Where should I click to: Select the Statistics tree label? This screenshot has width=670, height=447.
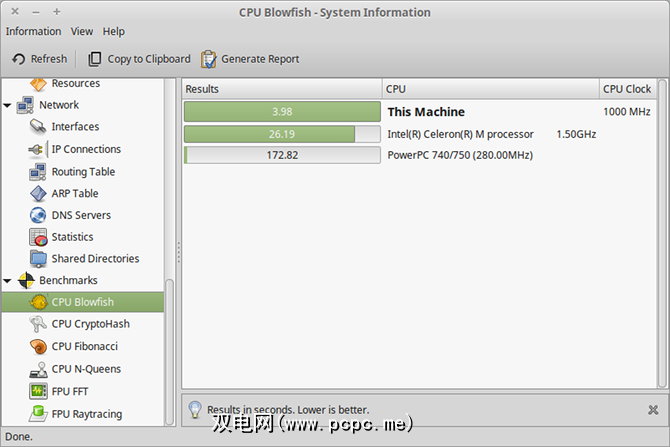click(72, 237)
